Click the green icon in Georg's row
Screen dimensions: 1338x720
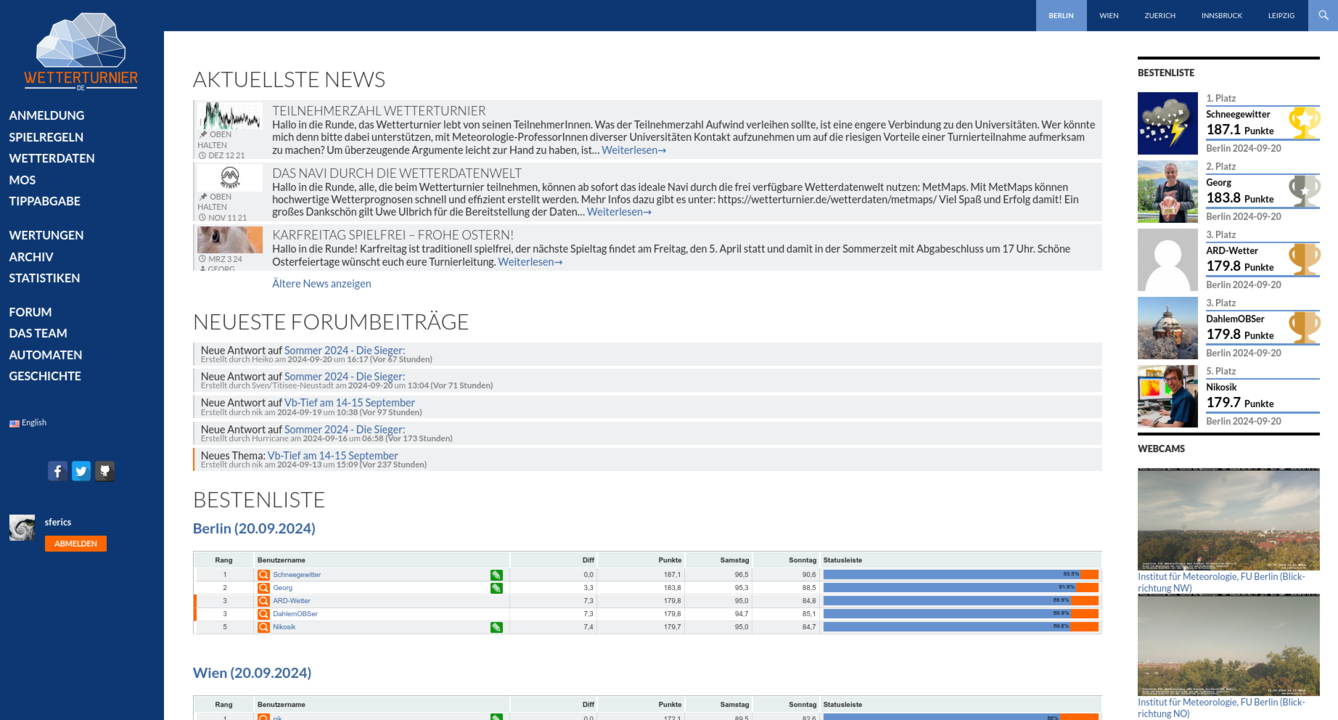496,588
